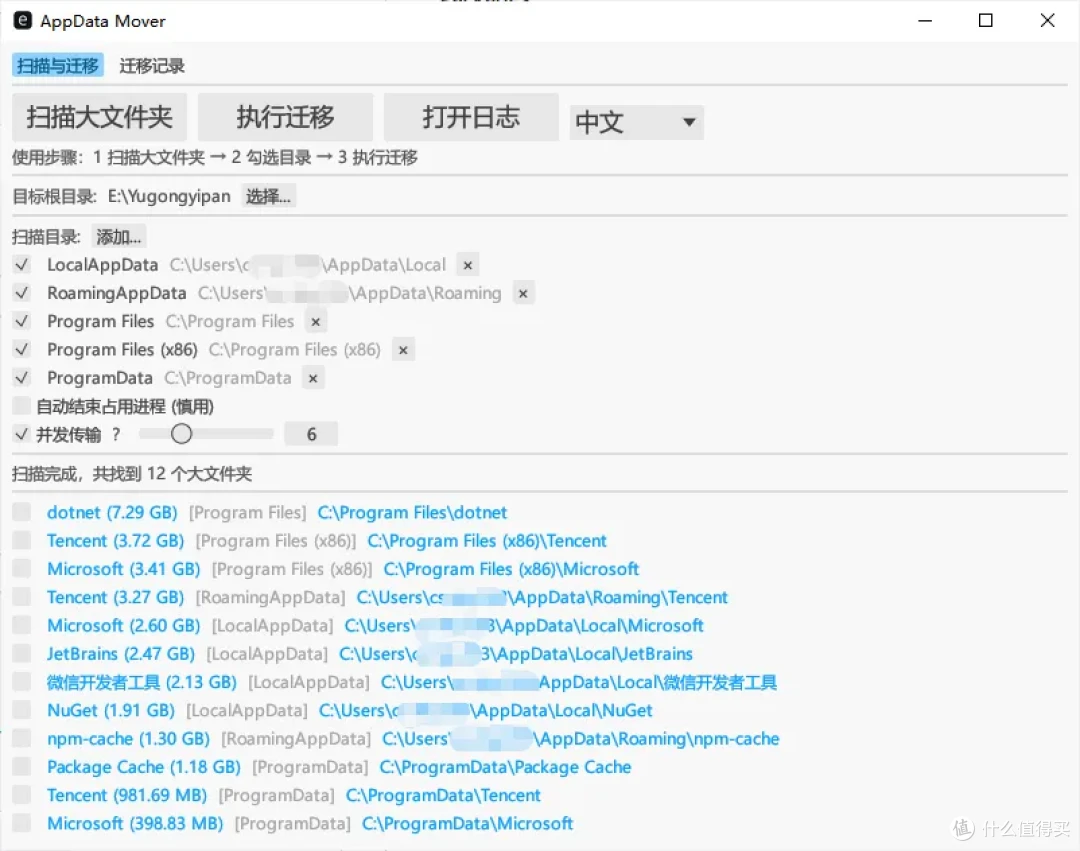
Task: Check the Microsoft (3.41 GB) folder
Action: click(x=22, y=568)
